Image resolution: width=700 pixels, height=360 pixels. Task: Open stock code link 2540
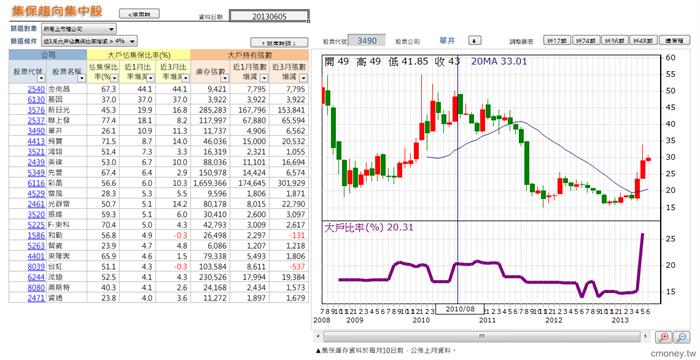click(x=36, y=89)
